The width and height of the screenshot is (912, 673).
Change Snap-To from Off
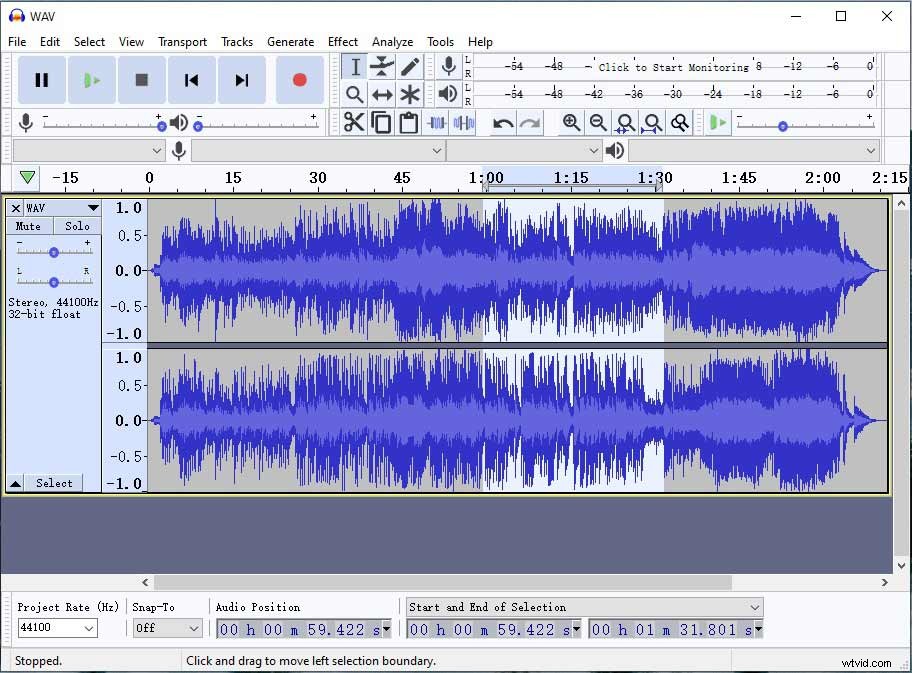[166, 628]
